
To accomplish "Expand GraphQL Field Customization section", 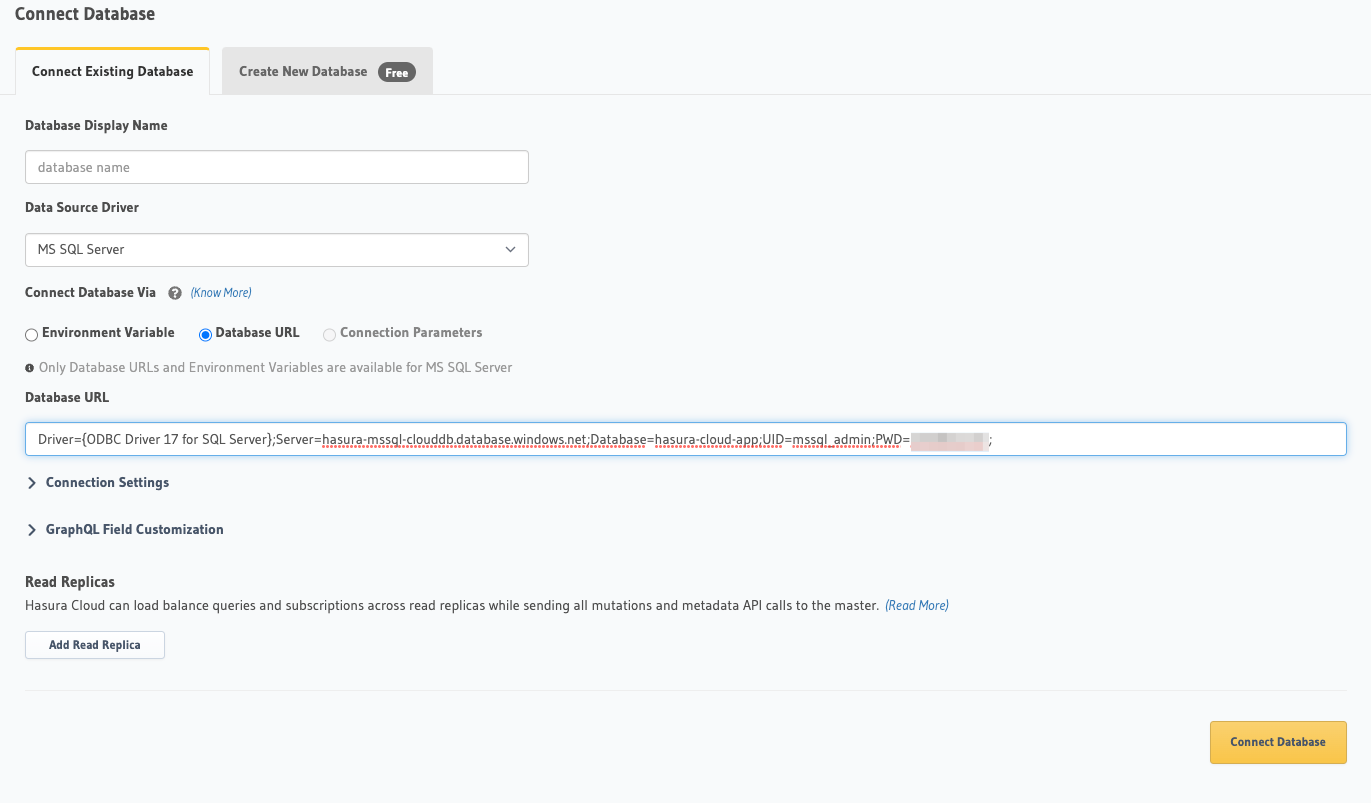I will [x=126, y=530].
